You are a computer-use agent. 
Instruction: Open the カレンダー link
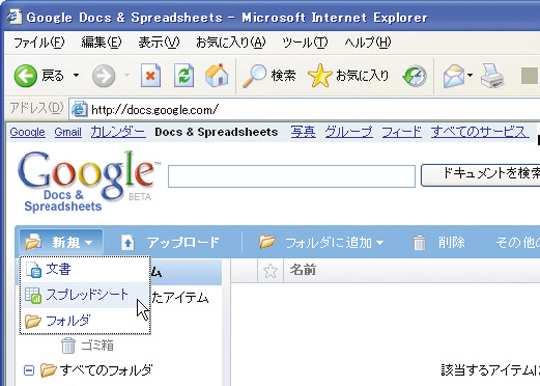(x=118, y=132)
